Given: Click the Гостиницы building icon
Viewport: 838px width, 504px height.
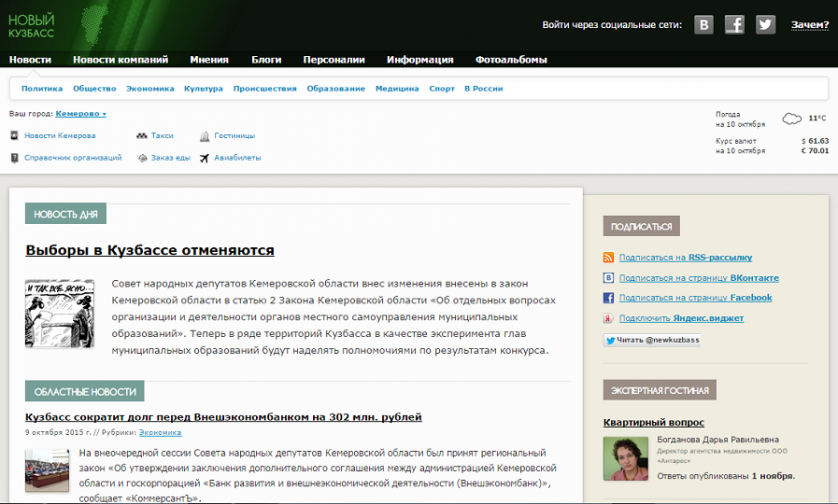Looking at the screenshot, I should point(204,136).
